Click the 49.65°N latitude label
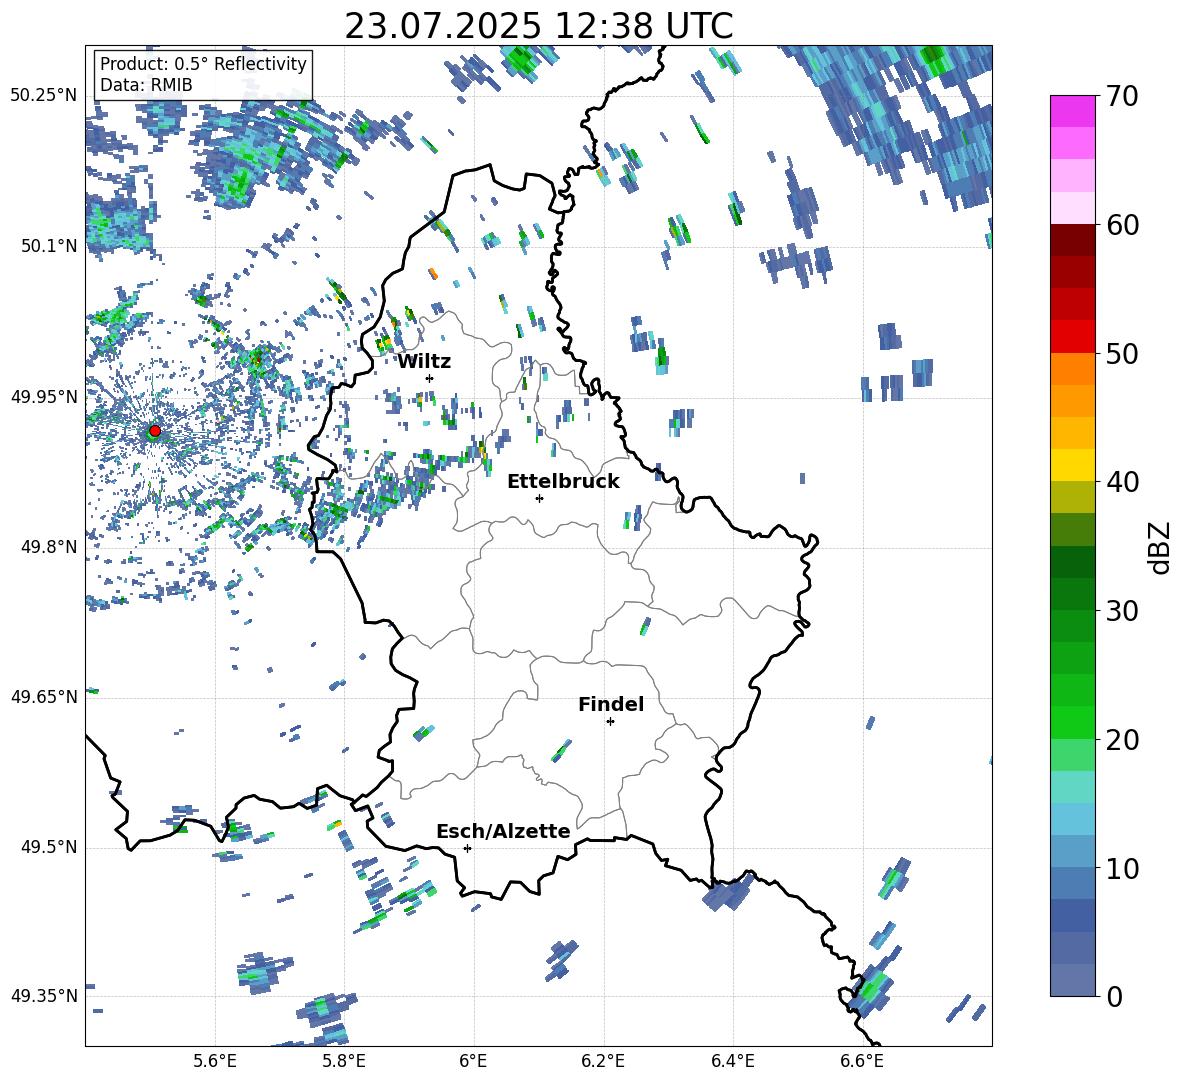The image size is (1184, 1081). coord(44,697)
